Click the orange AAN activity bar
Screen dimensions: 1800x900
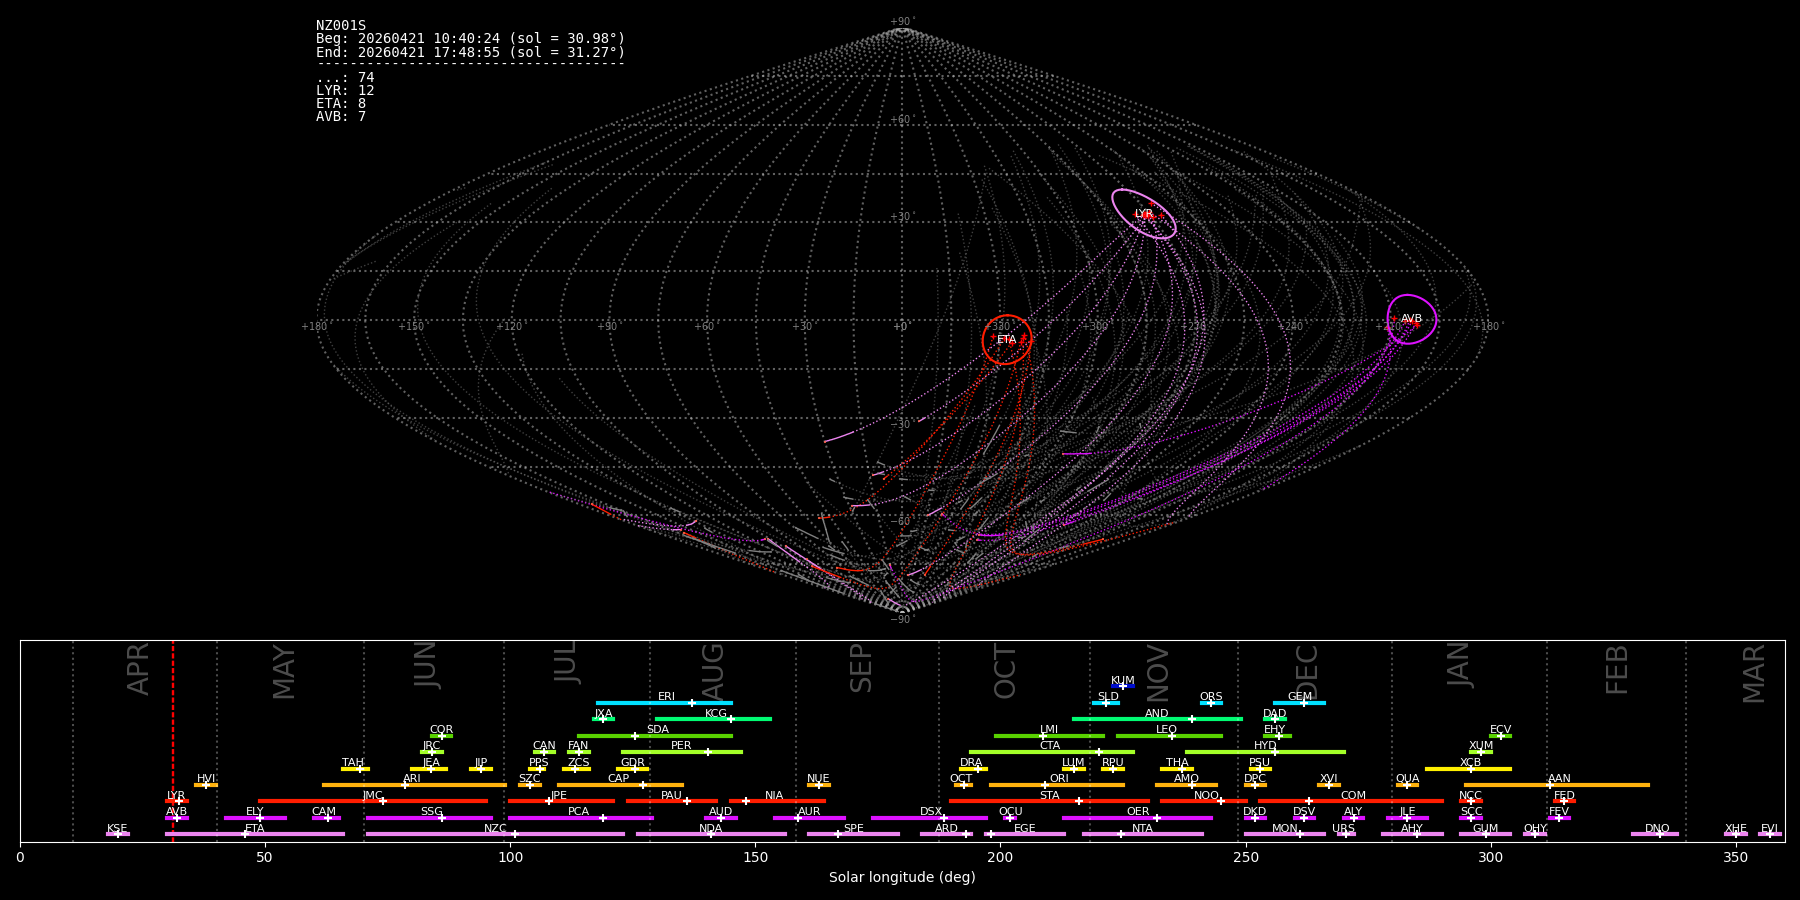[1557, 785]
